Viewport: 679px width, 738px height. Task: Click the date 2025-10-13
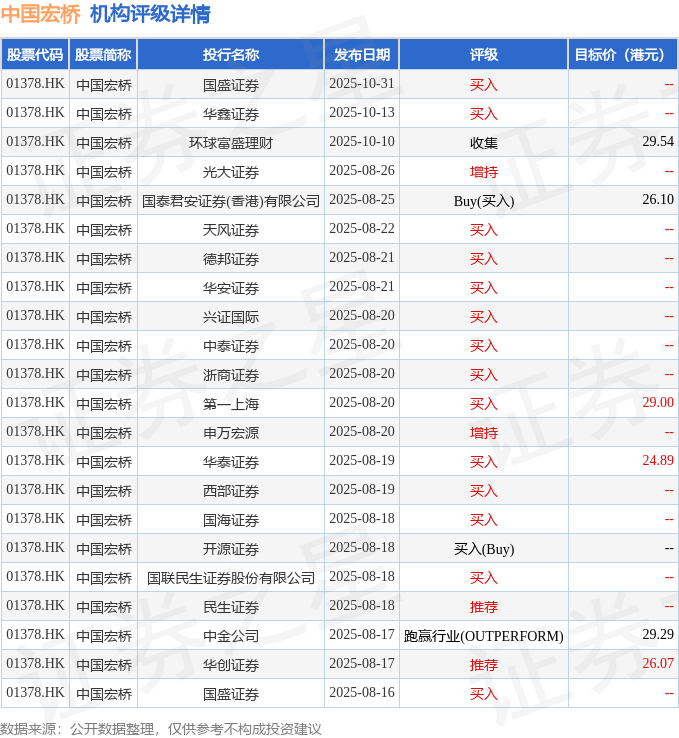(x=361, y=112)
